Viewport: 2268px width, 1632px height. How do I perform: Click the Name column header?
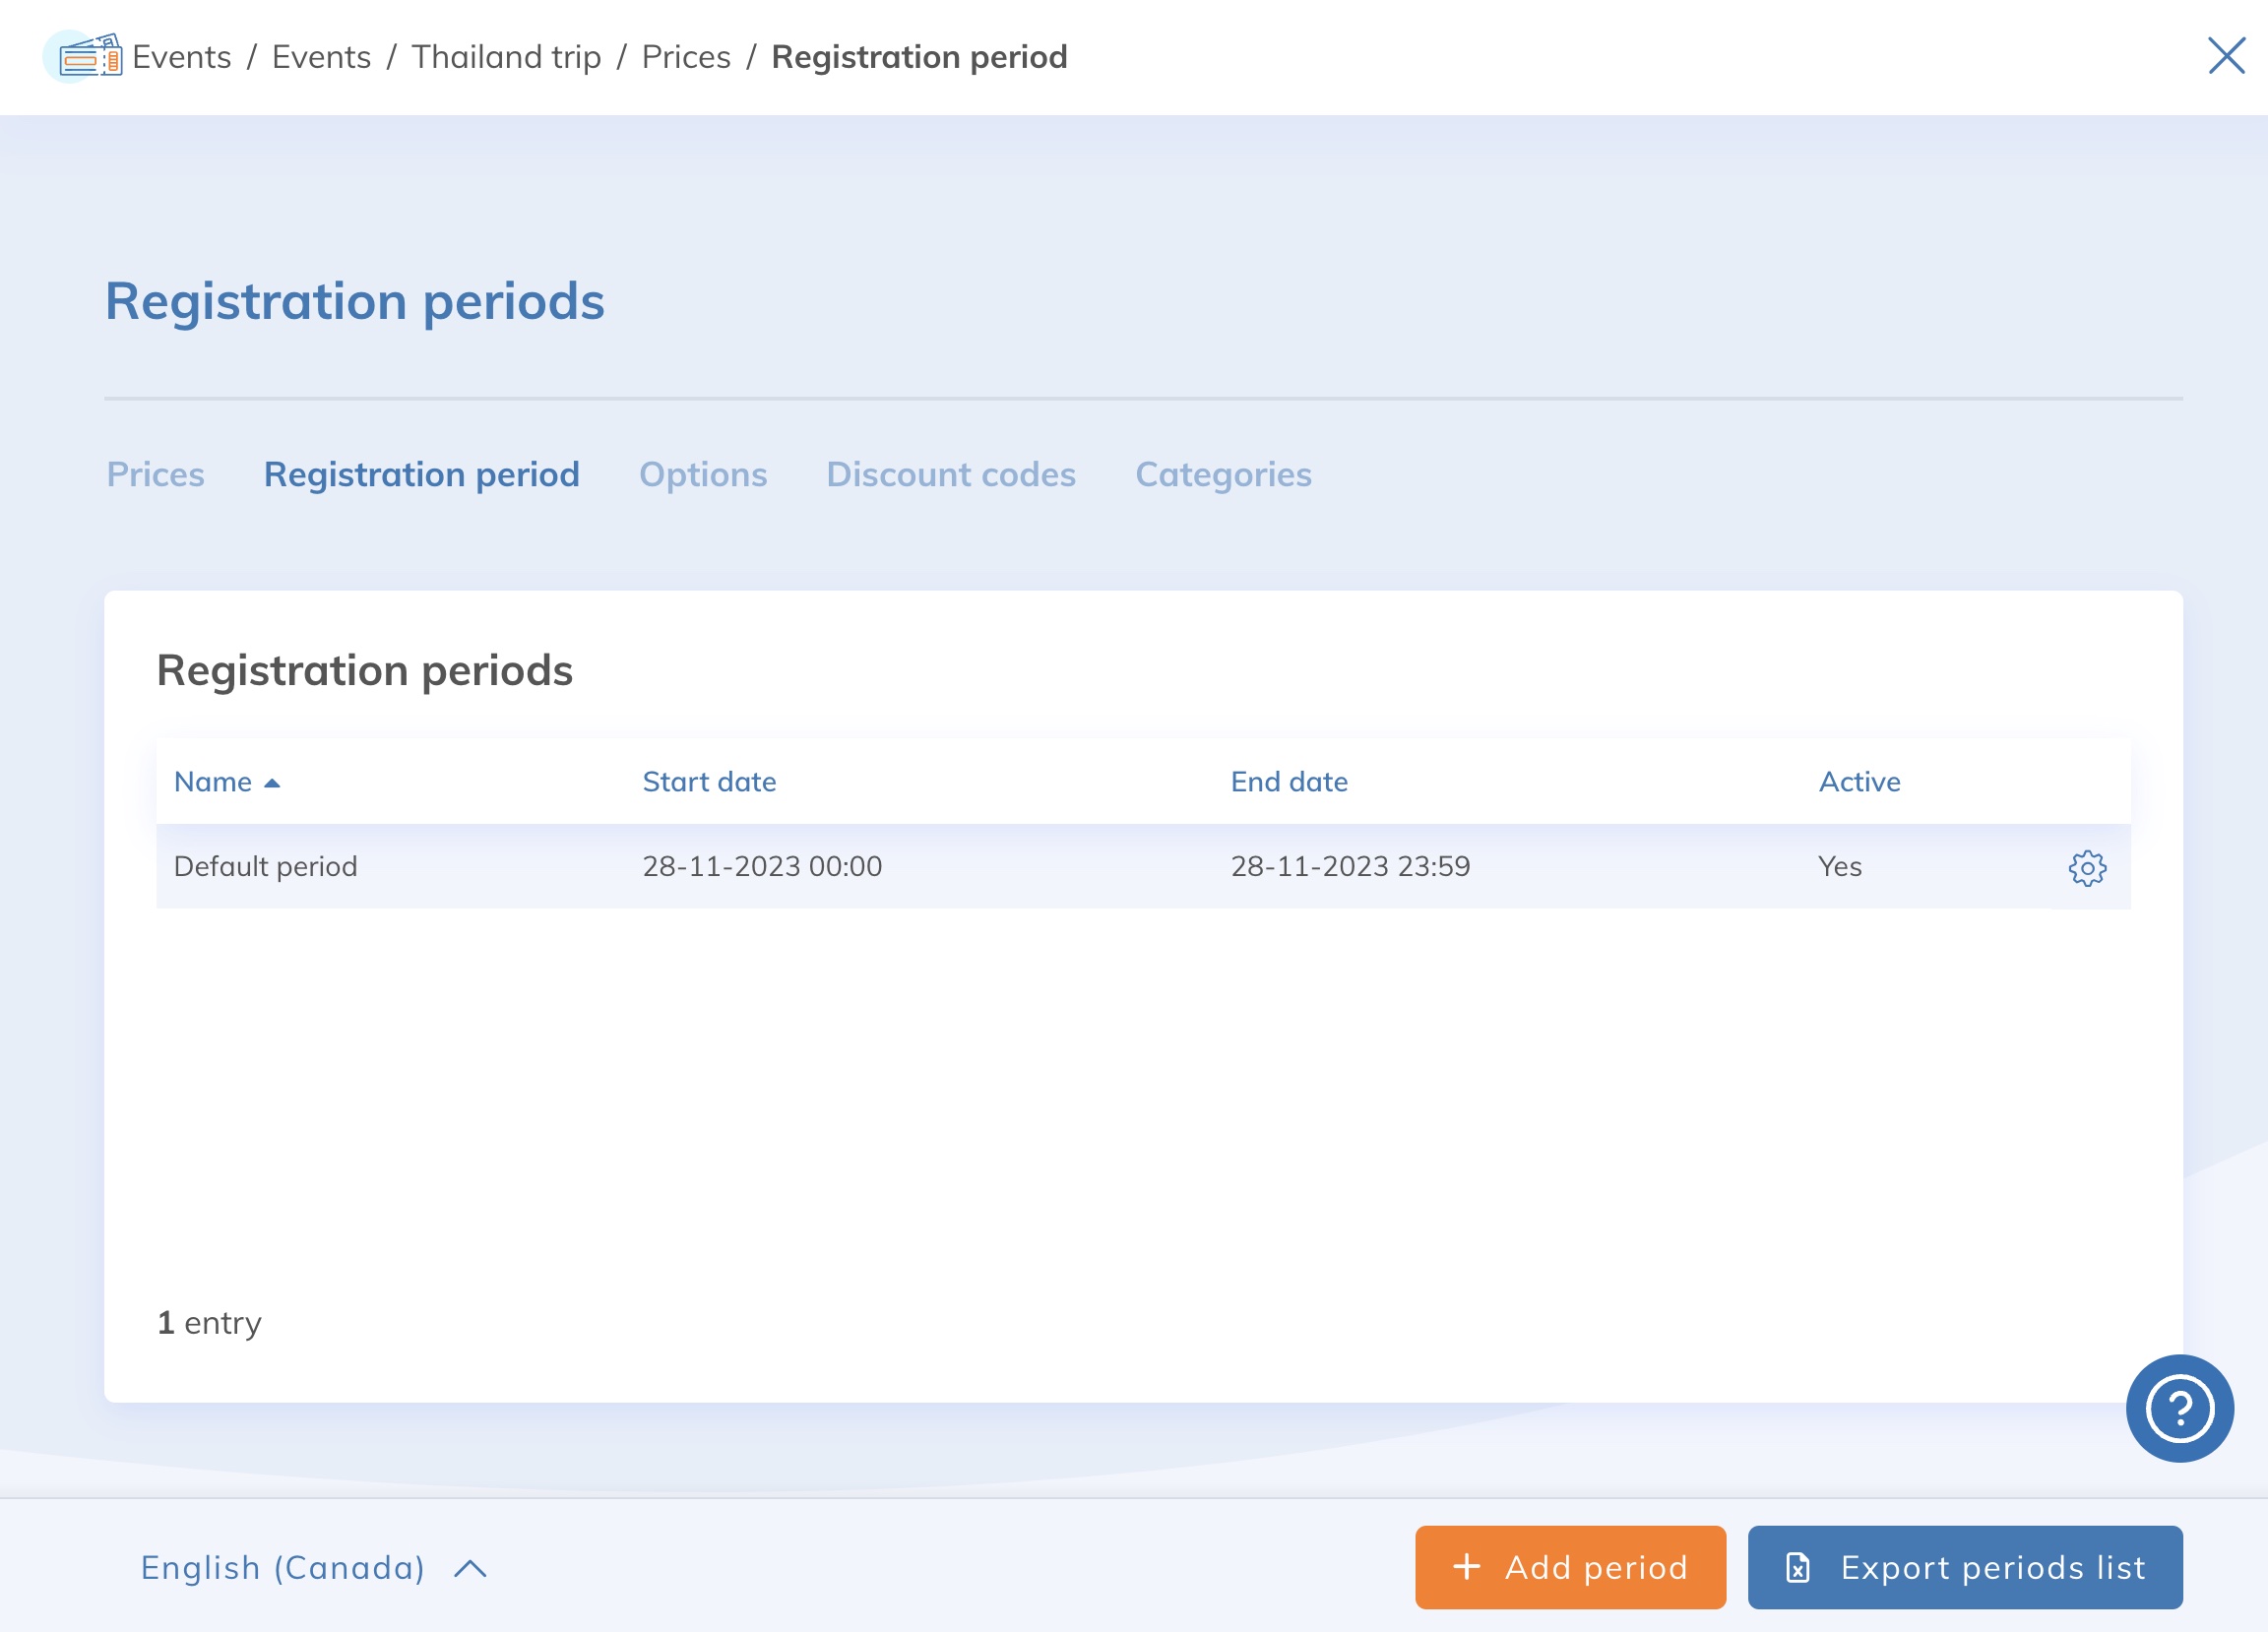(213, 781)
